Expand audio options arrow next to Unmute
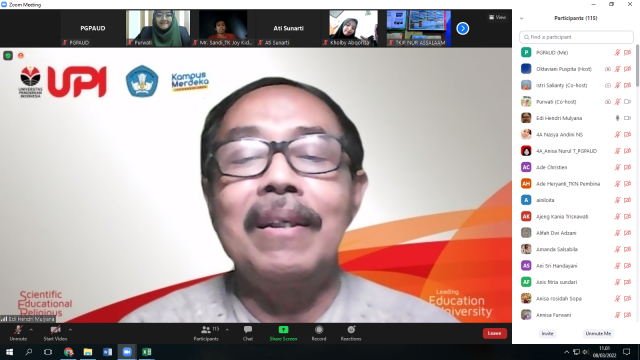 tap(31, 330)
